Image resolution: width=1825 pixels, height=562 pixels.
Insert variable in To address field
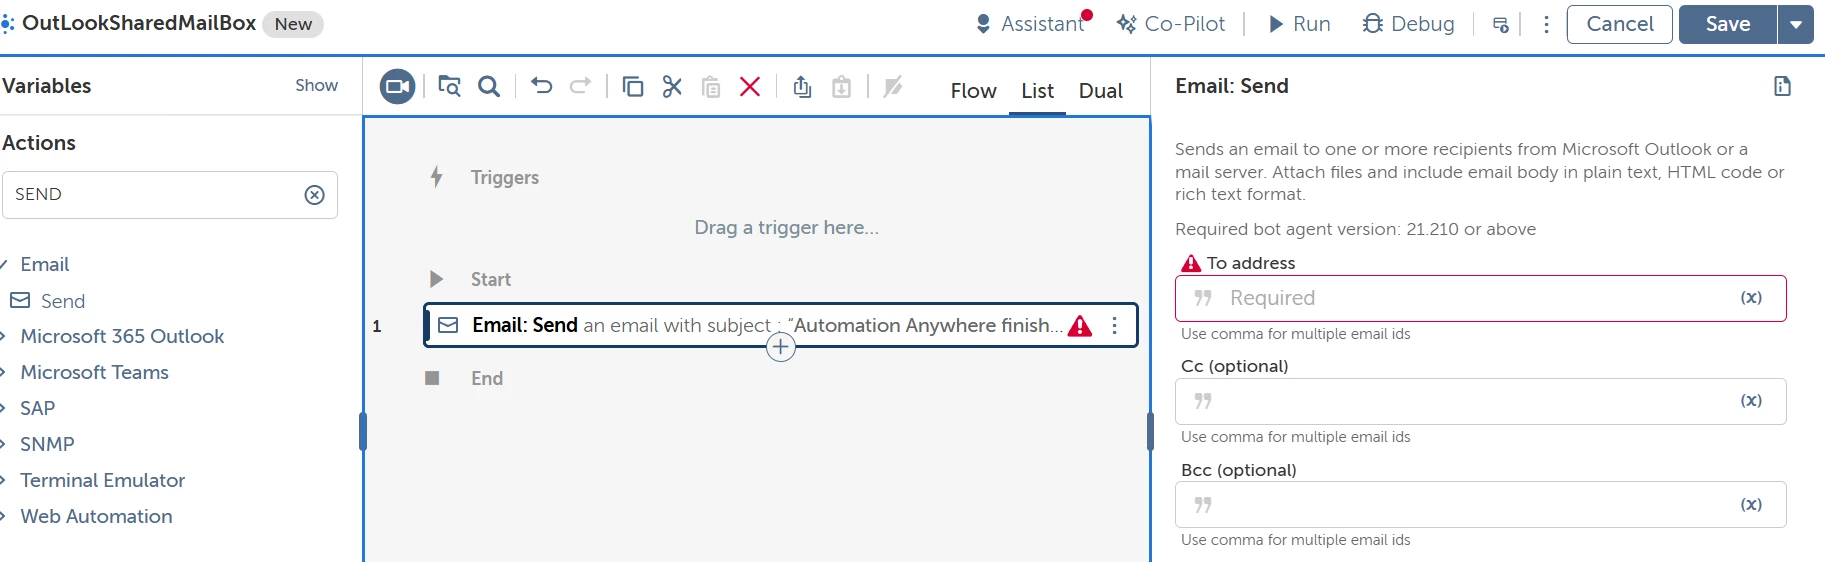click(x=1751, y=298)
